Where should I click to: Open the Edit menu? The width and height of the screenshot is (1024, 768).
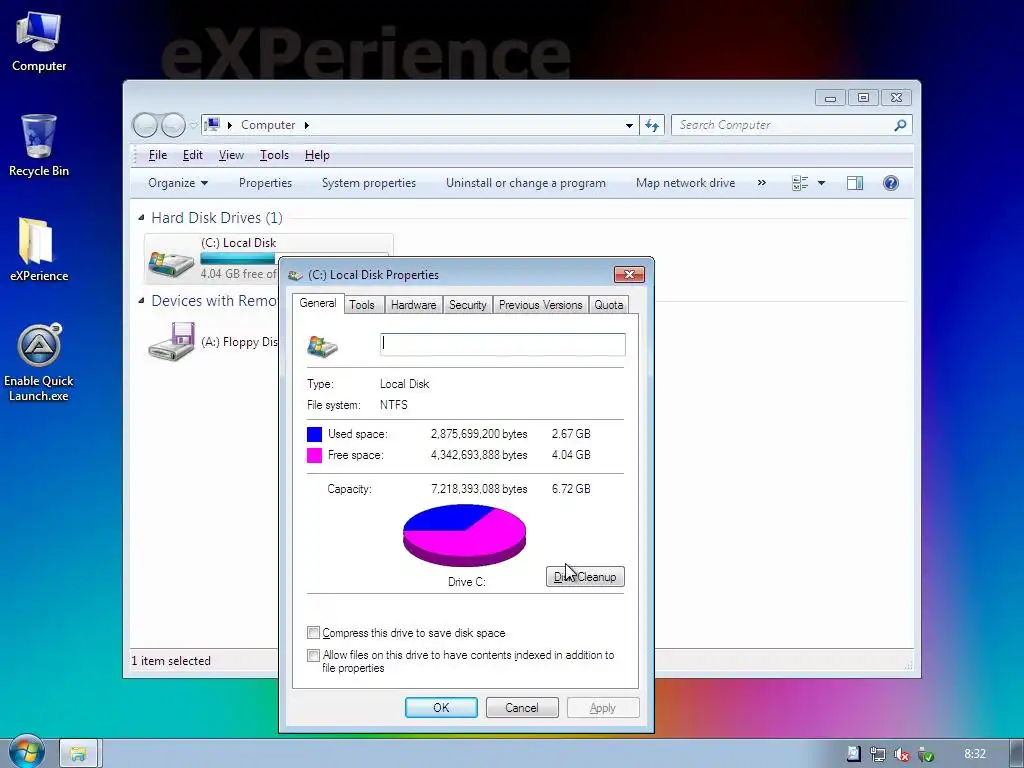[x=192, y=155]
